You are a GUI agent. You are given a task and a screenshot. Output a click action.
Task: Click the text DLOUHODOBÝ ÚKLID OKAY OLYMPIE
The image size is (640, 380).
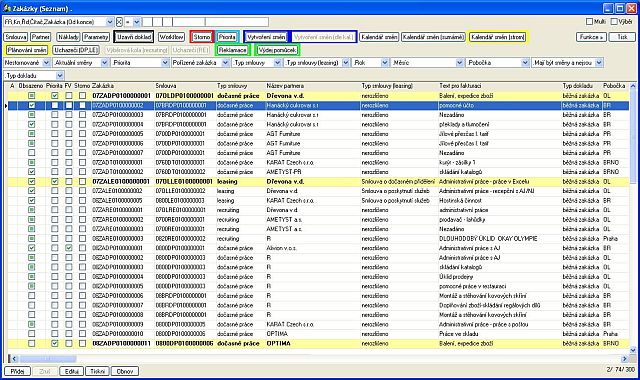[488, 239]
